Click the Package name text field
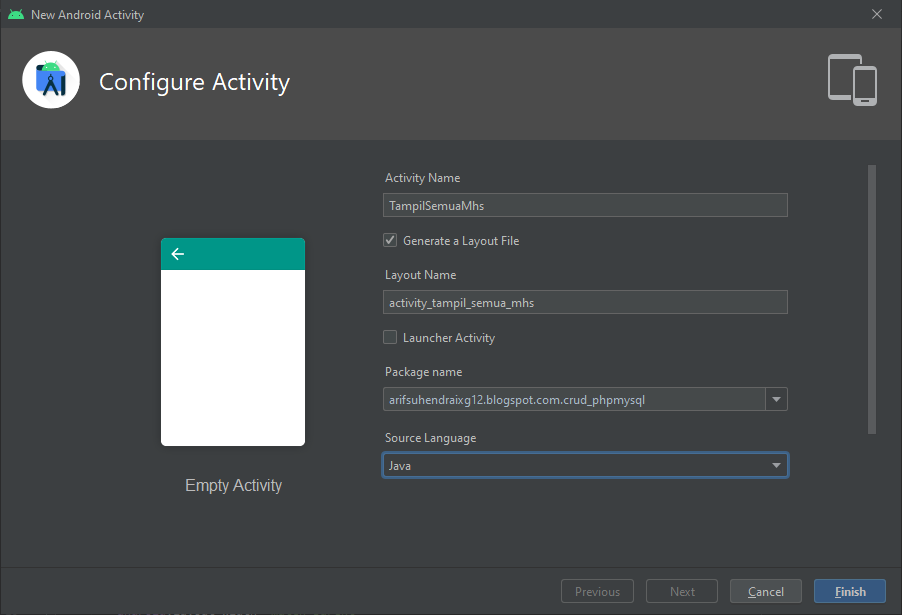902x615 pixels. click(x=574, y=399)
